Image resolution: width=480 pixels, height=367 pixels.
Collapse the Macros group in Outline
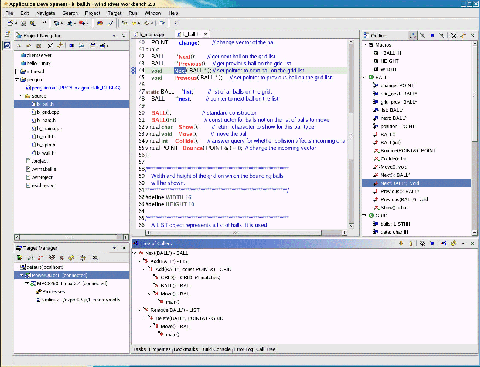click(x=366, y=45)
